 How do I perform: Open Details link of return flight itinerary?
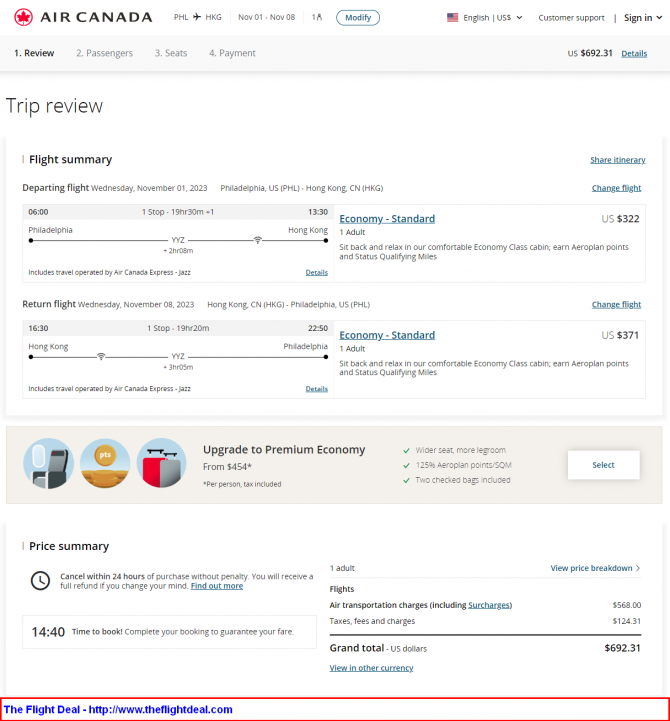point(317,389)
